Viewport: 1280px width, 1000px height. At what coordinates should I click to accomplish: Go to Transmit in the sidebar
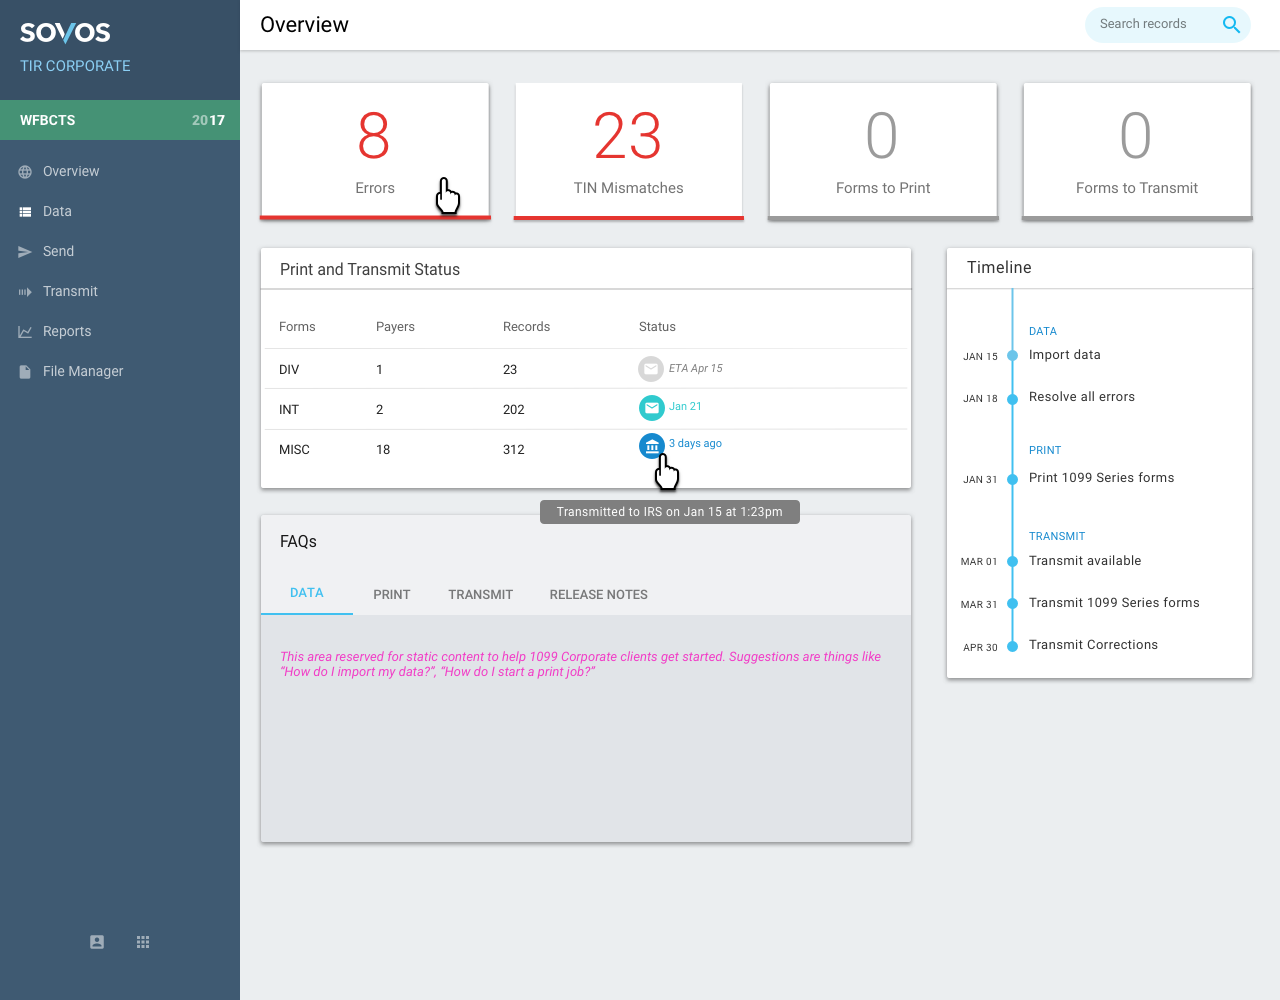point(70,291)
